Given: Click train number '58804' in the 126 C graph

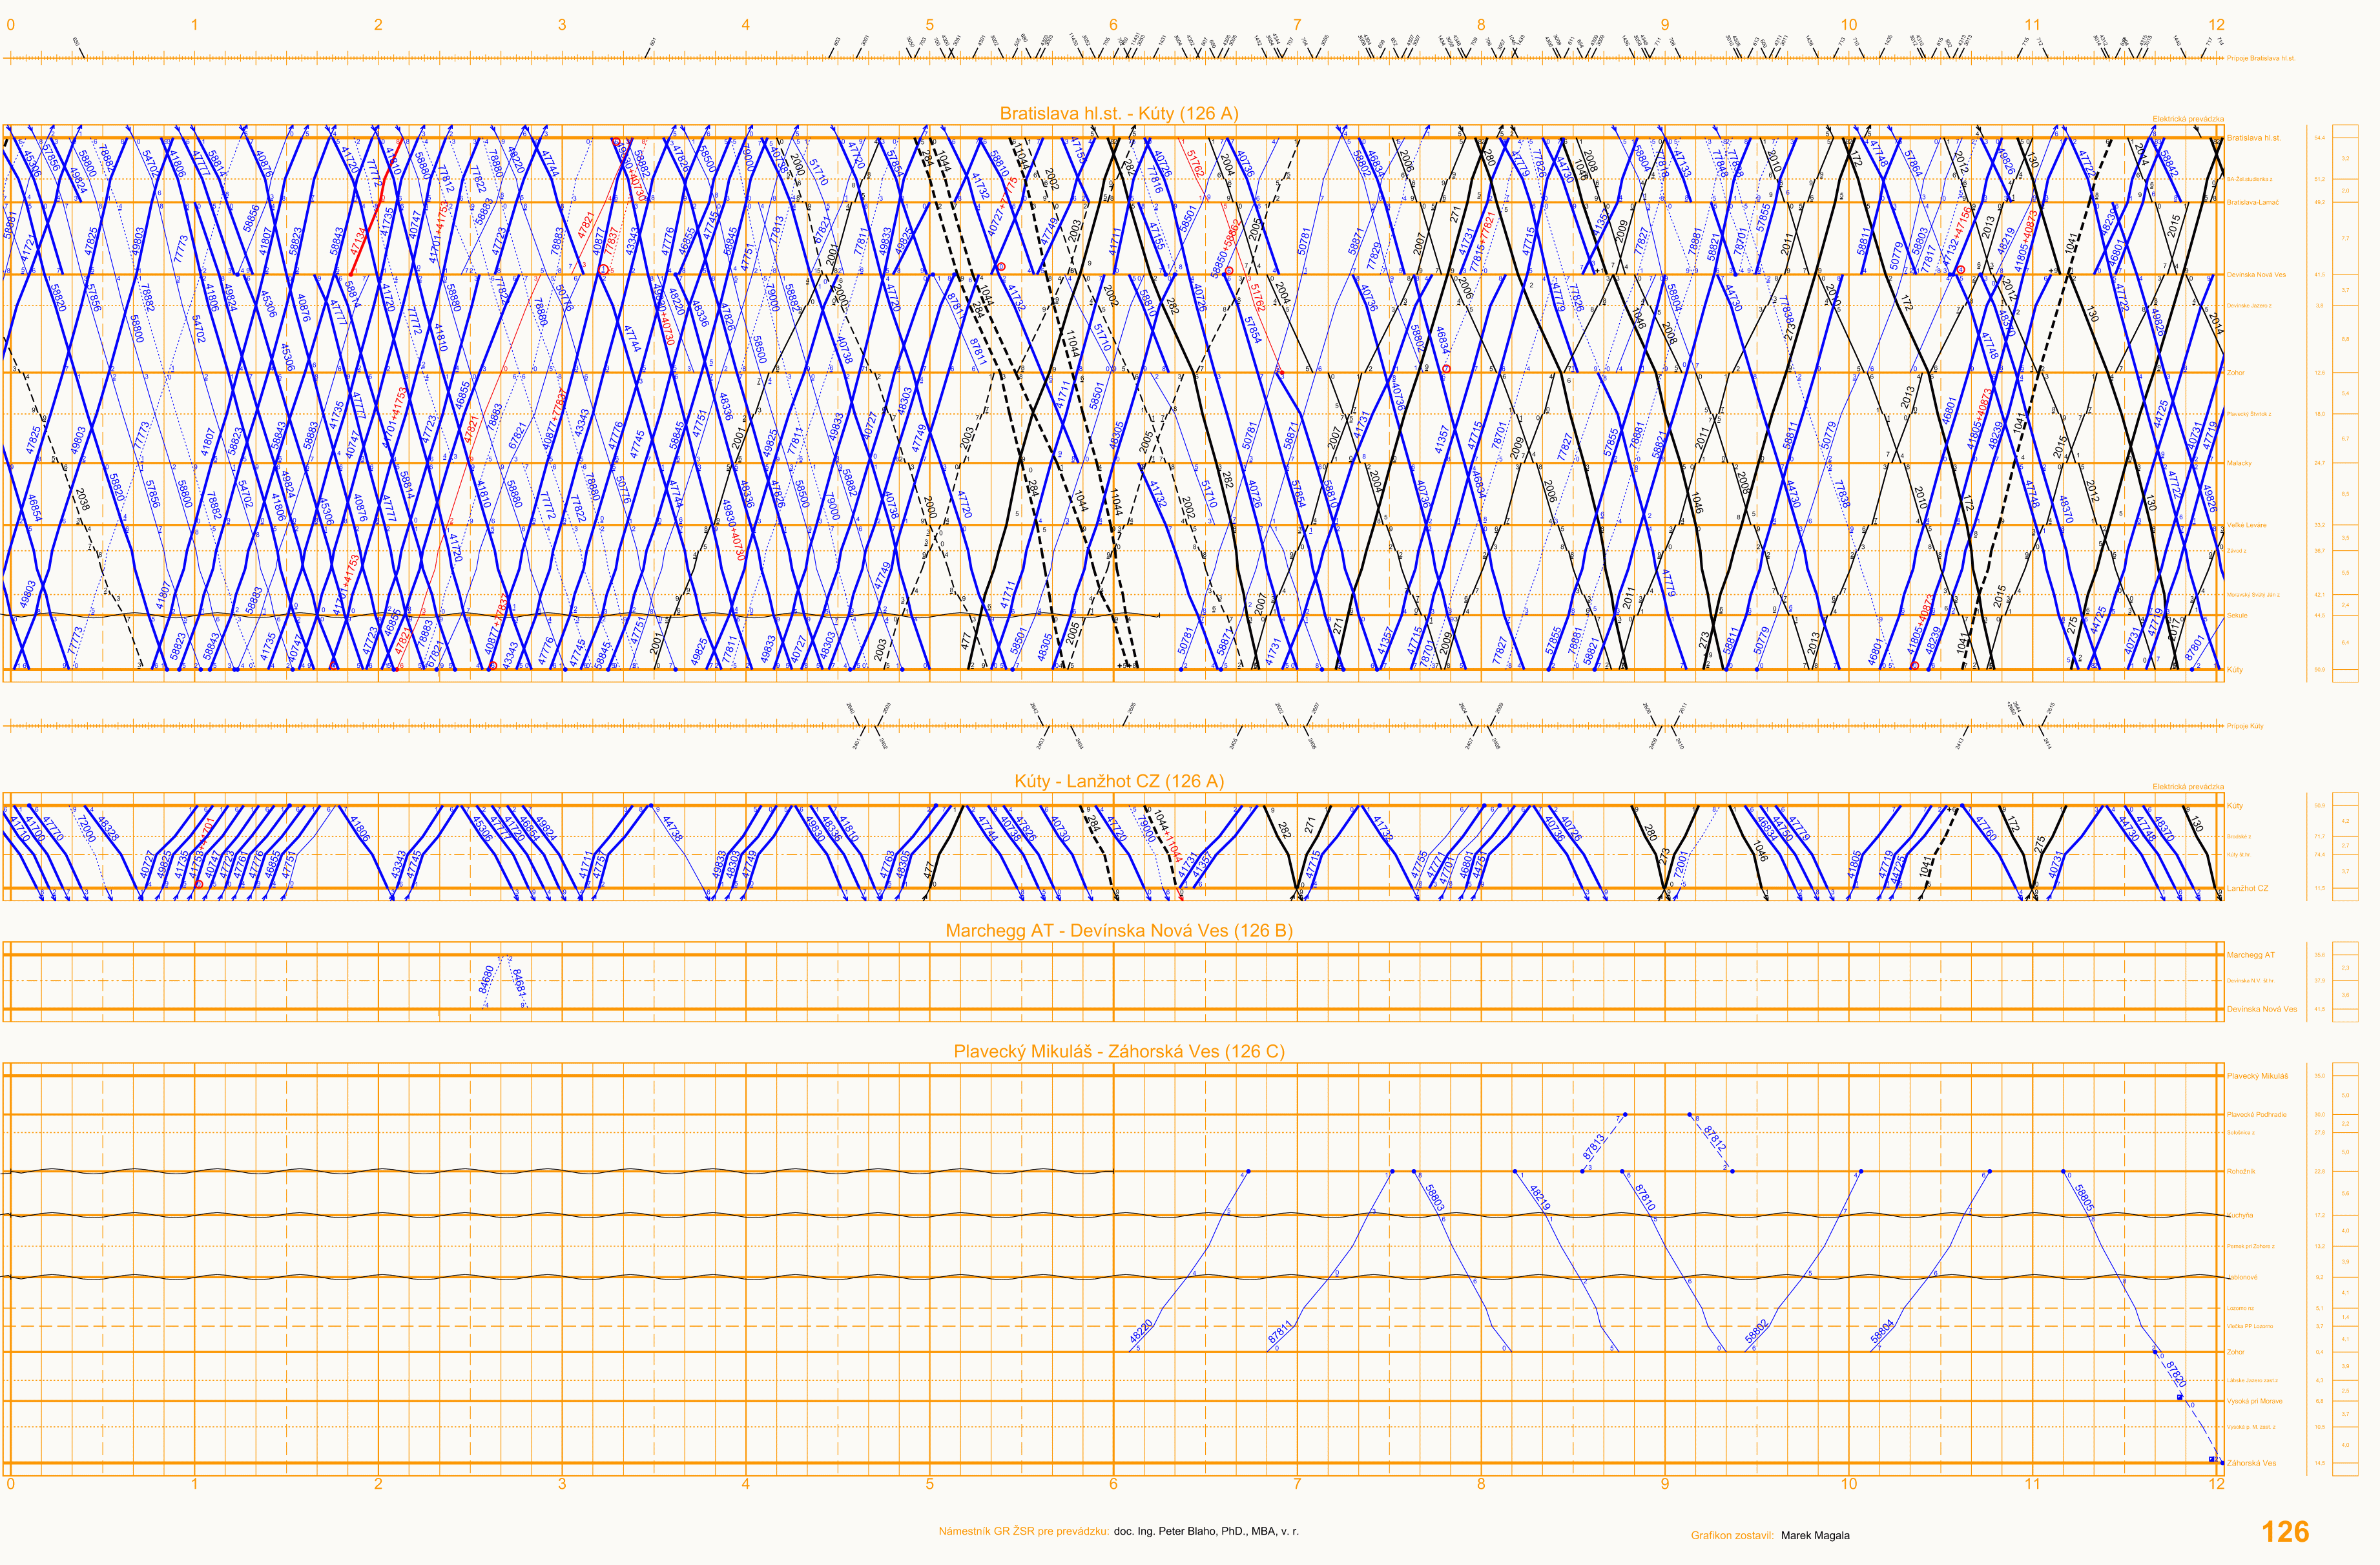Looking at the screenshot, I should pos(1882,1331).
